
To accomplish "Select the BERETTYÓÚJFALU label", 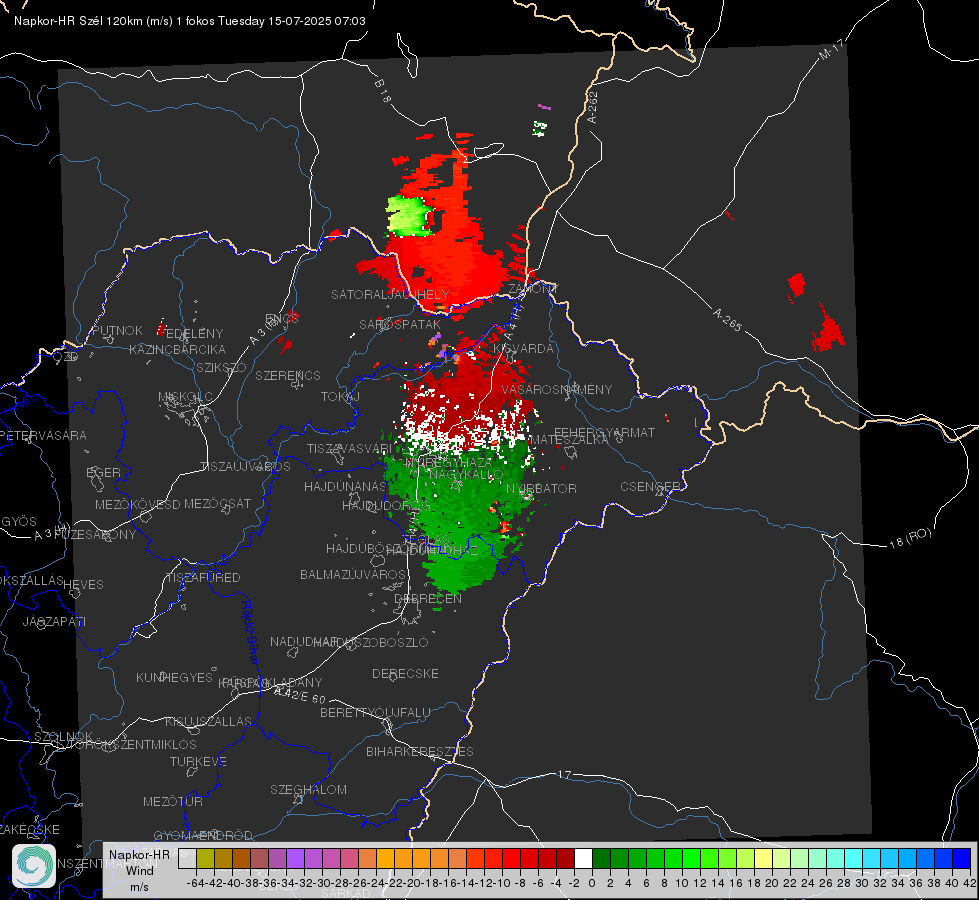I will (375, 712).
